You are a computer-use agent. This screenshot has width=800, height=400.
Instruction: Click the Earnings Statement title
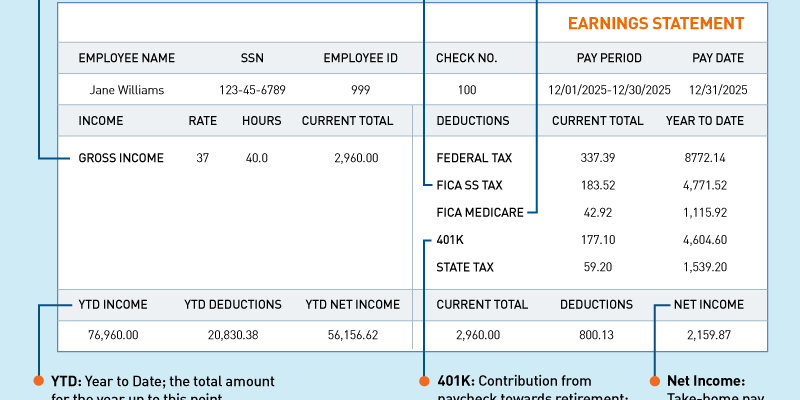pos(655,23)
